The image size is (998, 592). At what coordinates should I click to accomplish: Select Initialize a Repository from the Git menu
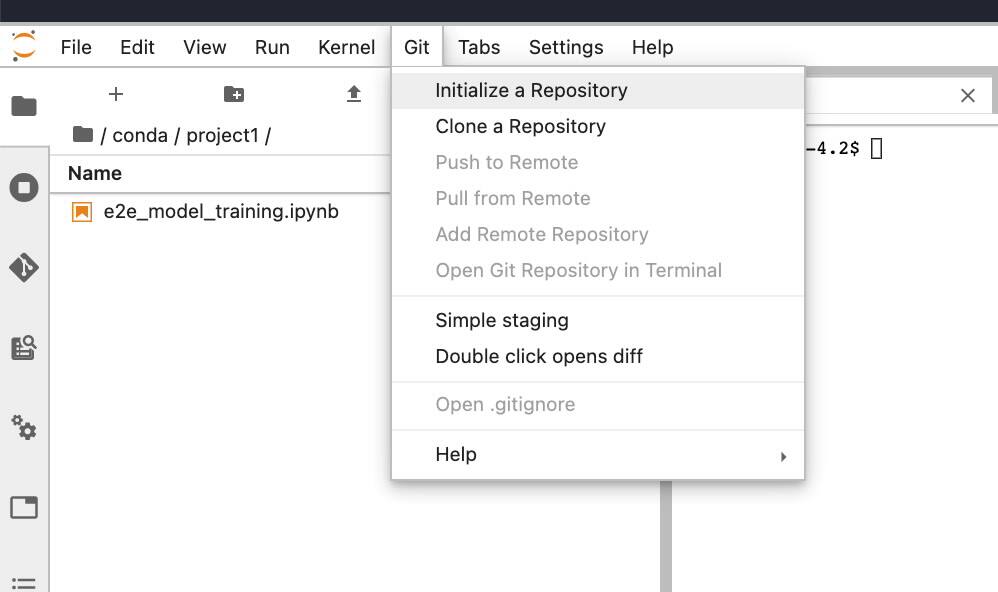530,90
